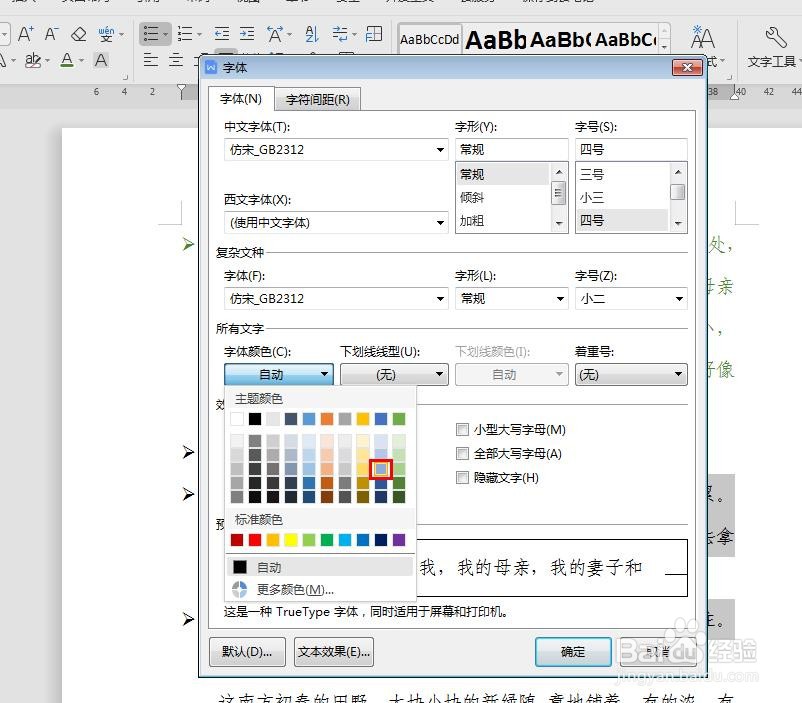The width and height of the screenshot is (802, 703).
Task: Open the Pinyin Guide tool
Action: [107, 33]
